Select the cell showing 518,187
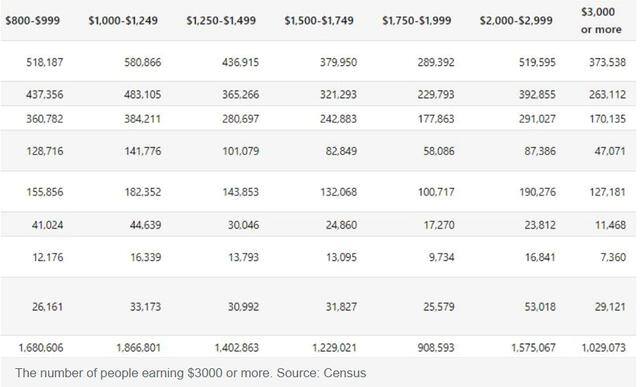Screen dimensions: 640x387 (x=44, y=62)
